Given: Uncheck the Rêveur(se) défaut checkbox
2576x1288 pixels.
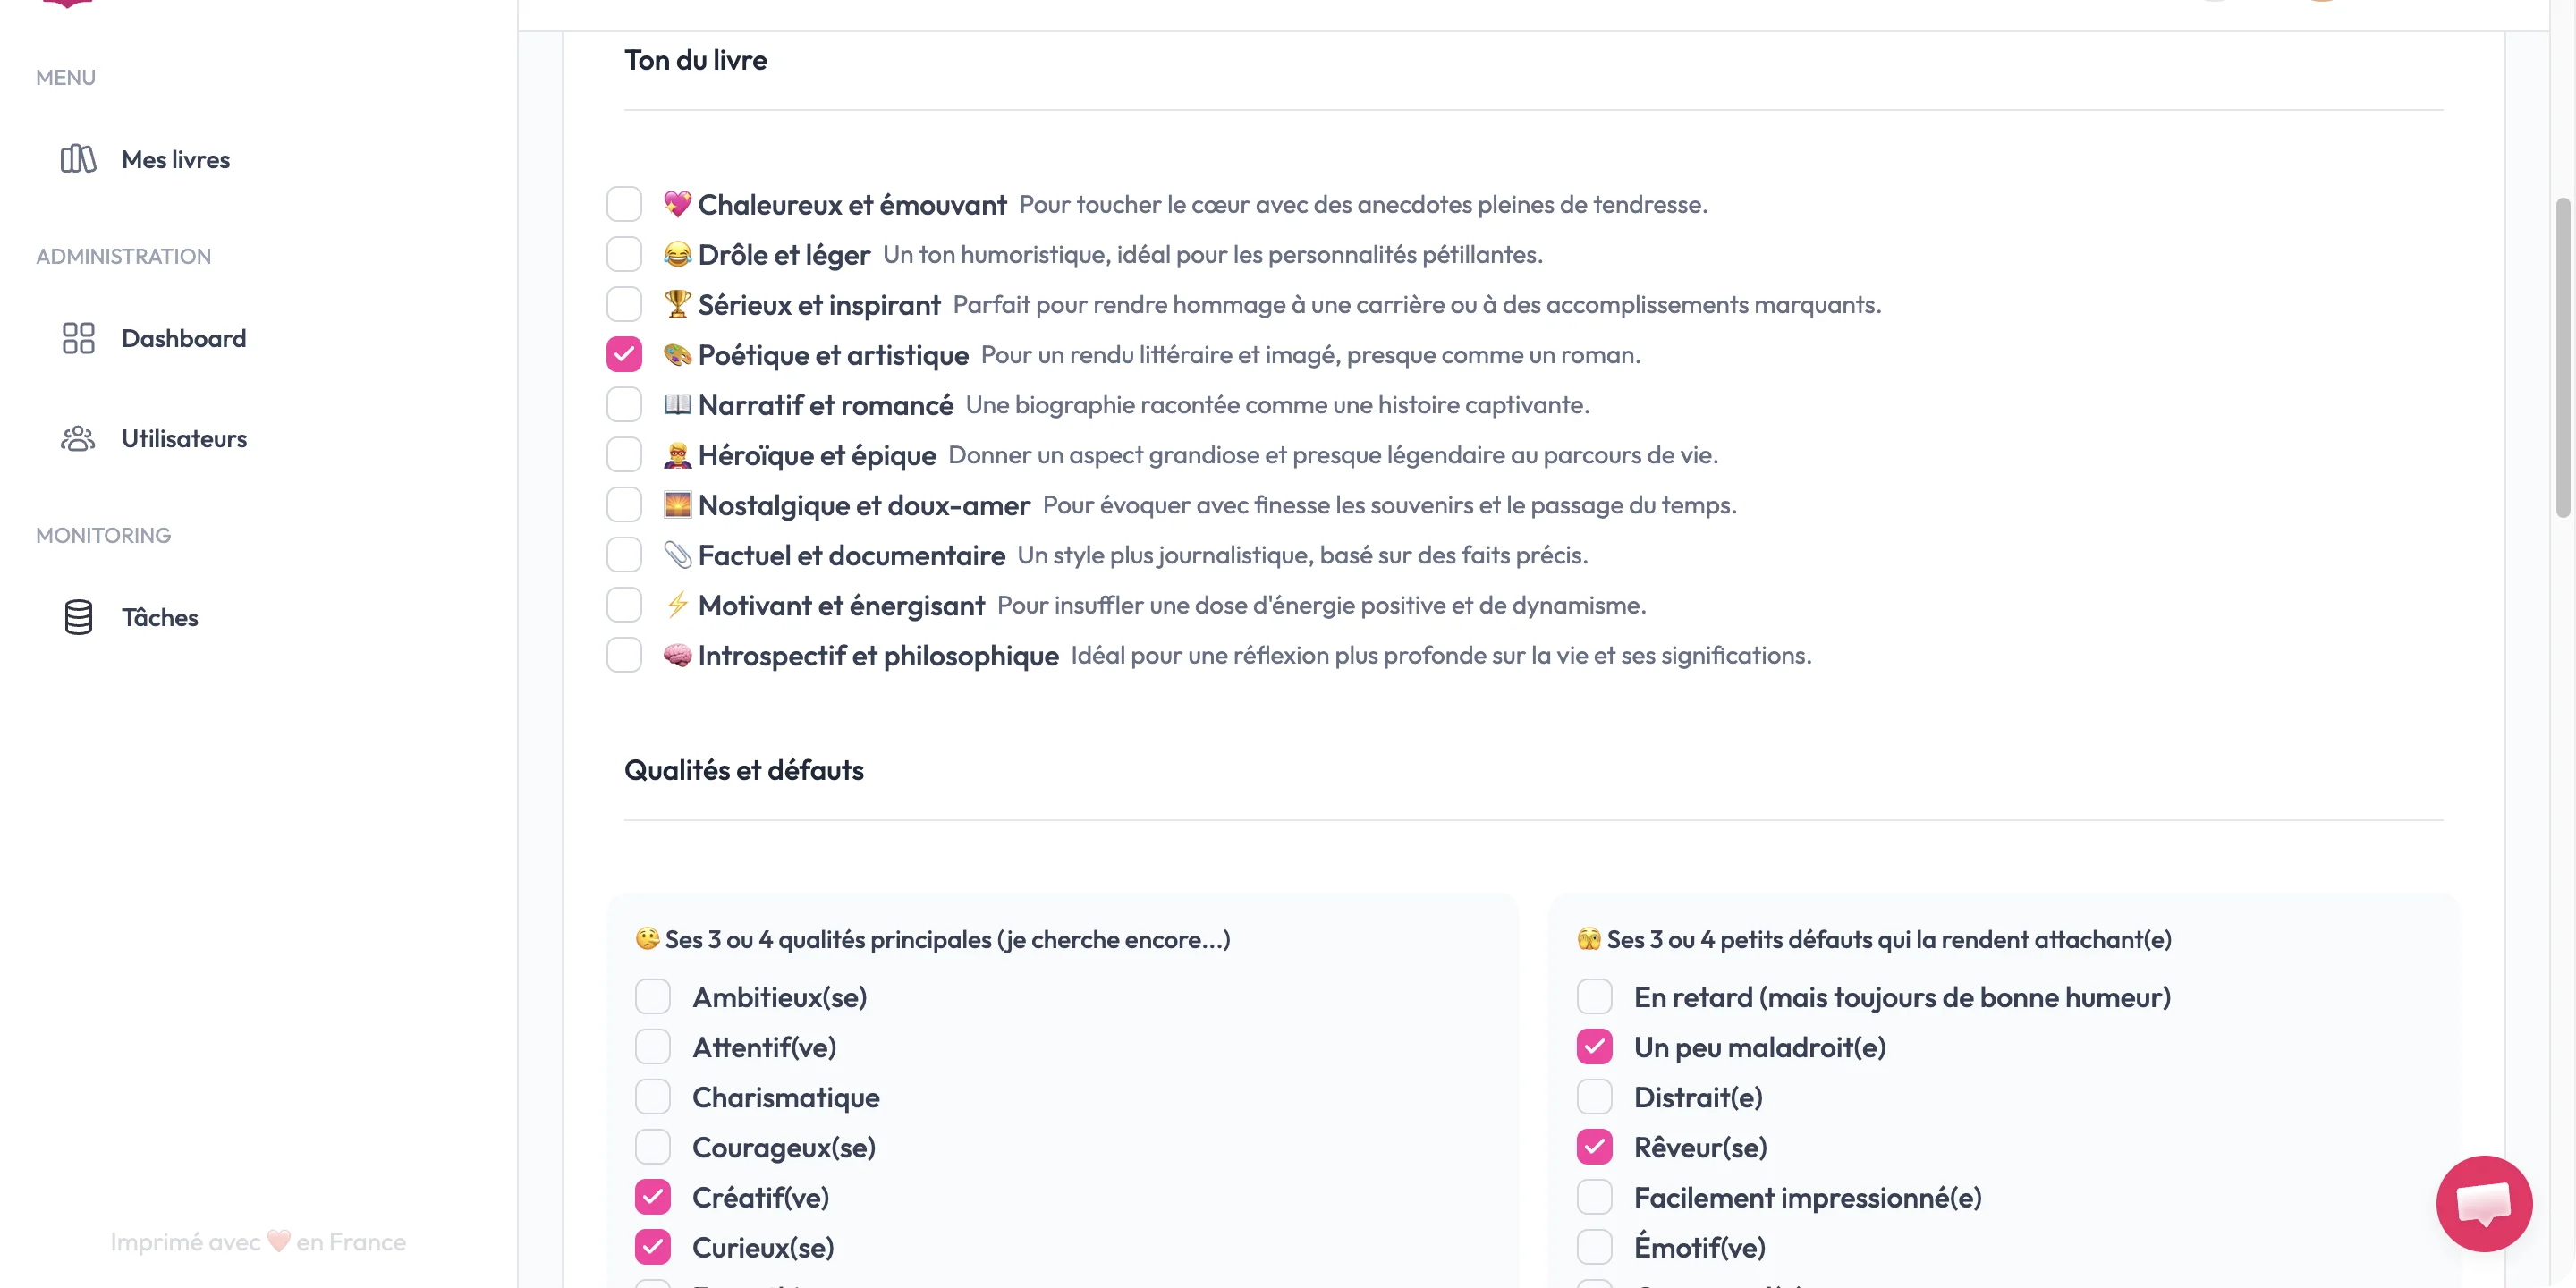Looking at the screenshot, I should click(x=1594, y=1147).
